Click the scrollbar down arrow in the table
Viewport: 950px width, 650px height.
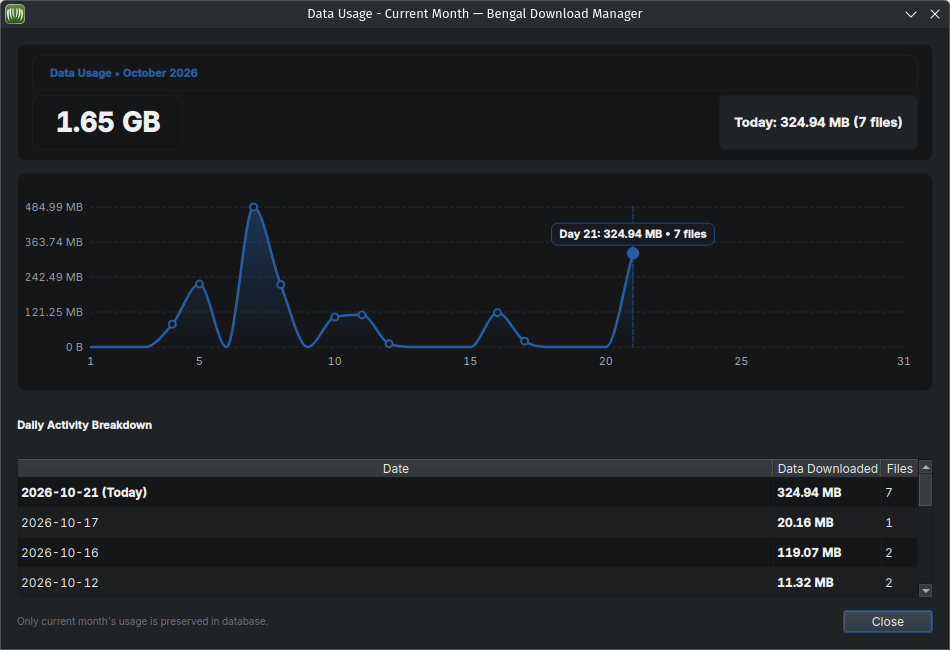[x=925, y=590]
